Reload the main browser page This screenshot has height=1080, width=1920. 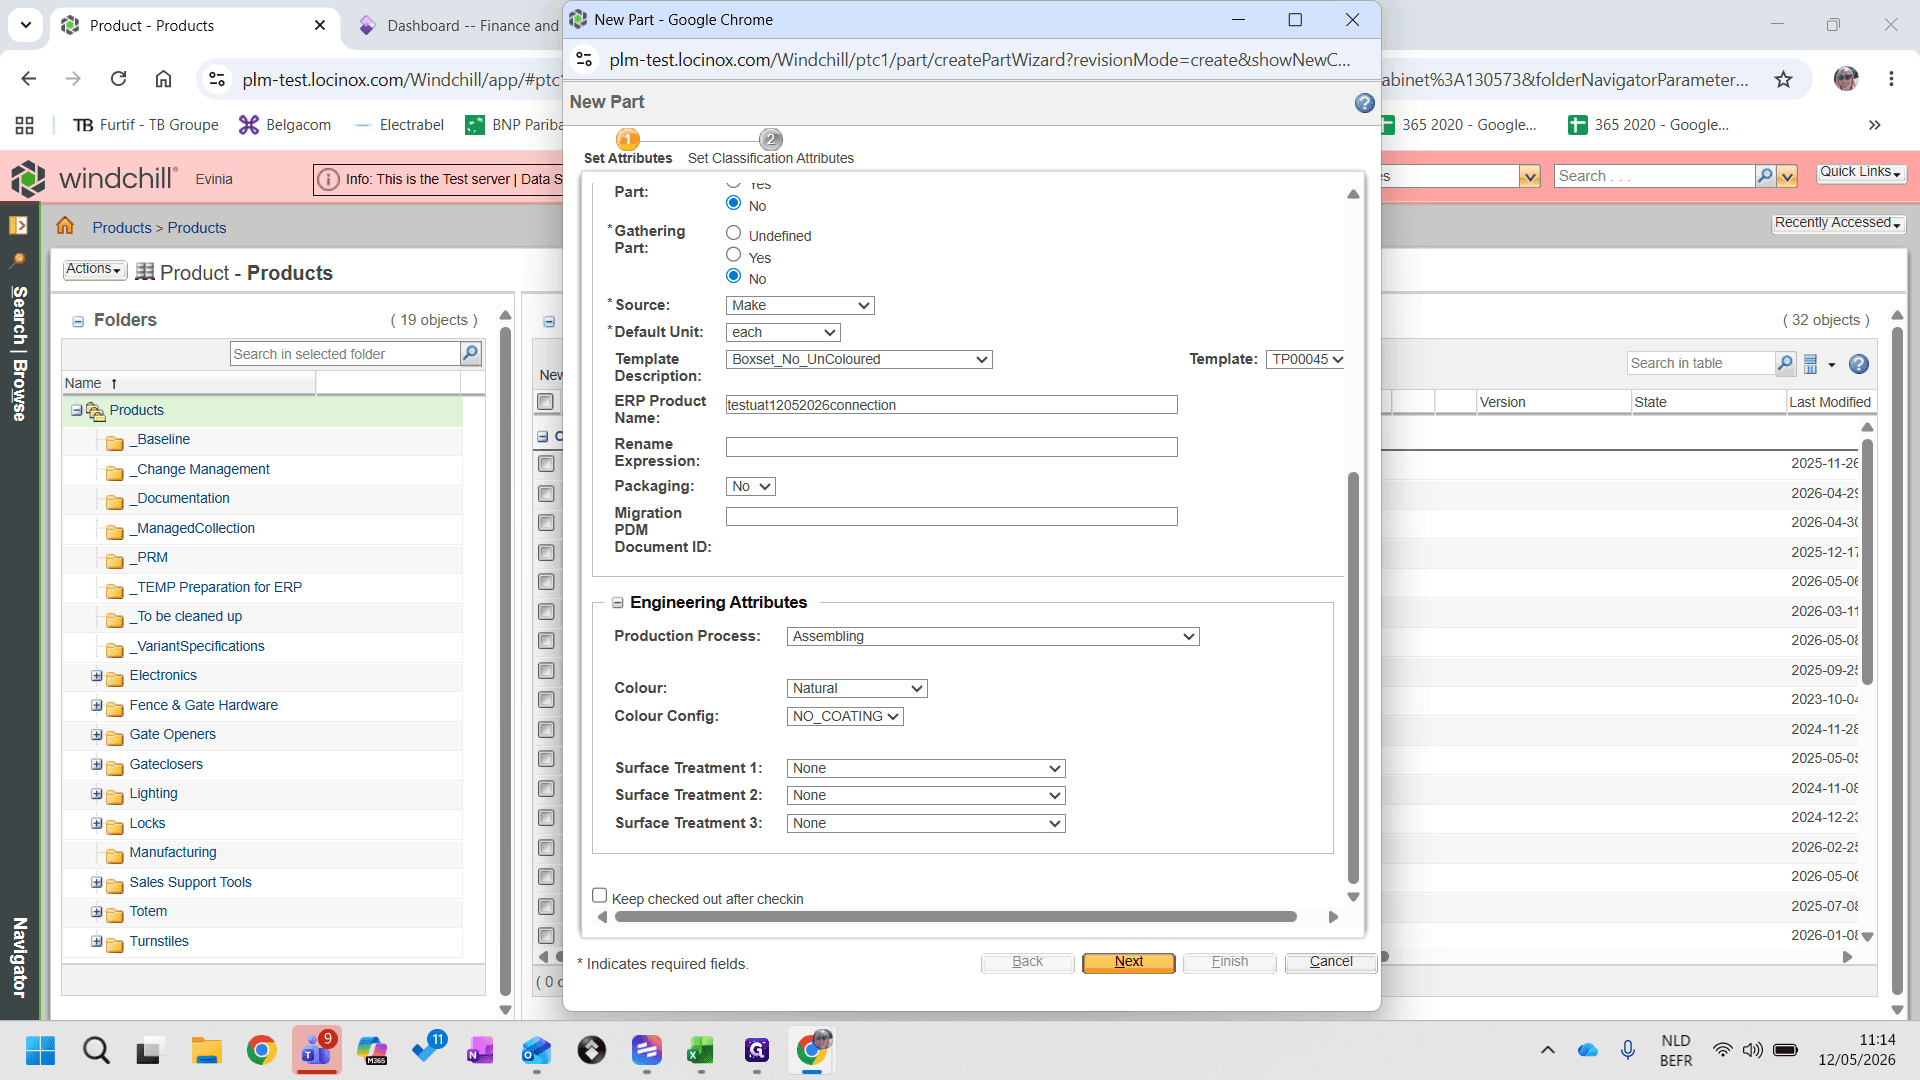coord(118,79)
